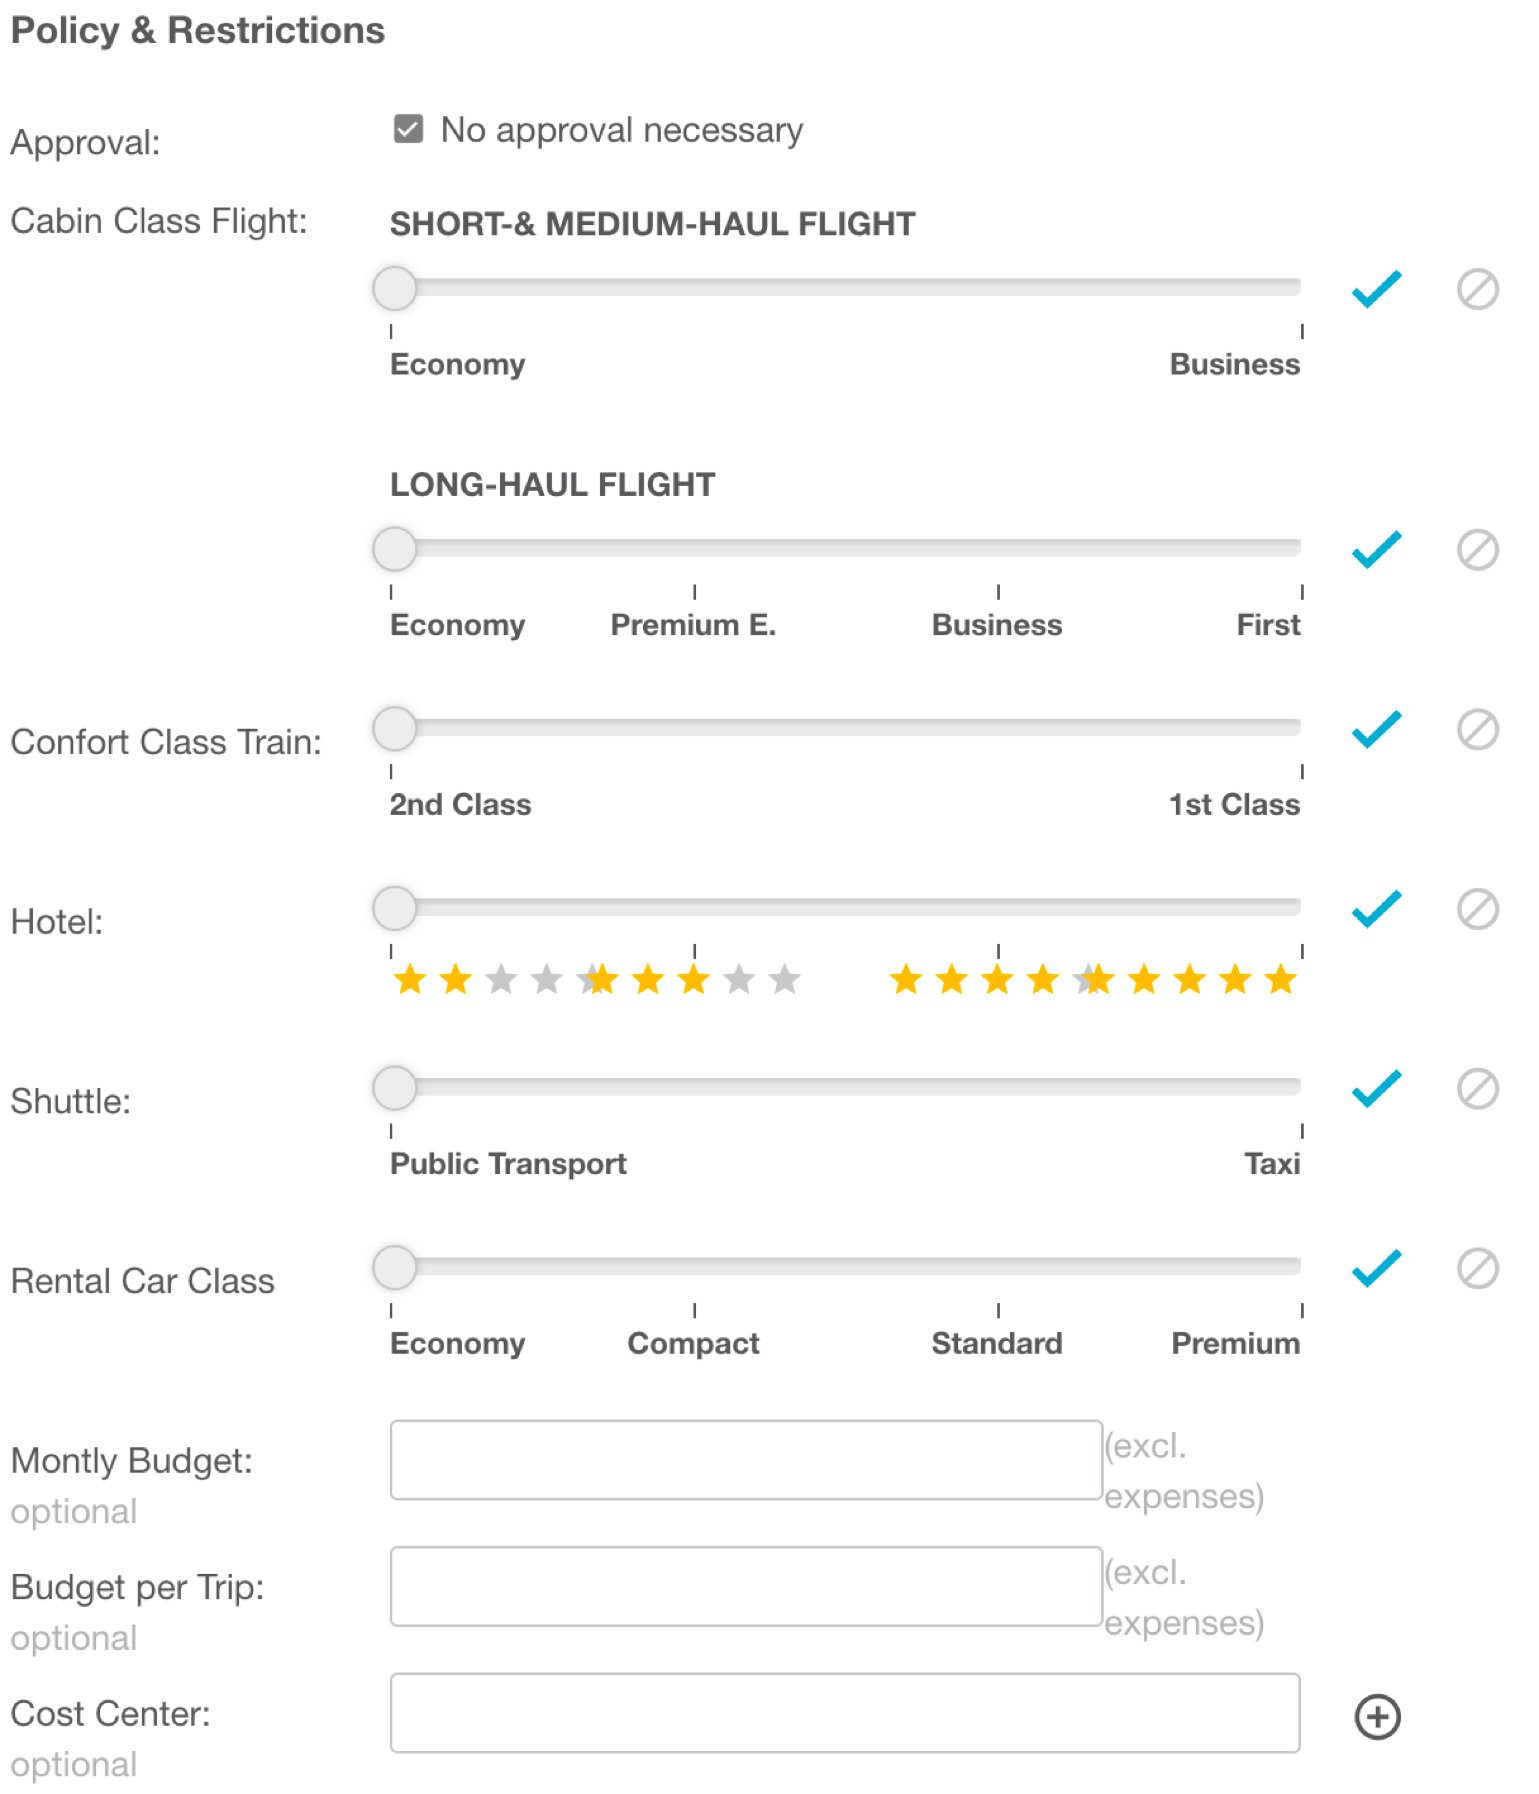The width and height of the screenshot is (1539, 1794).
Task: Click the Montly Budget input field
Action: [746, 1460]
